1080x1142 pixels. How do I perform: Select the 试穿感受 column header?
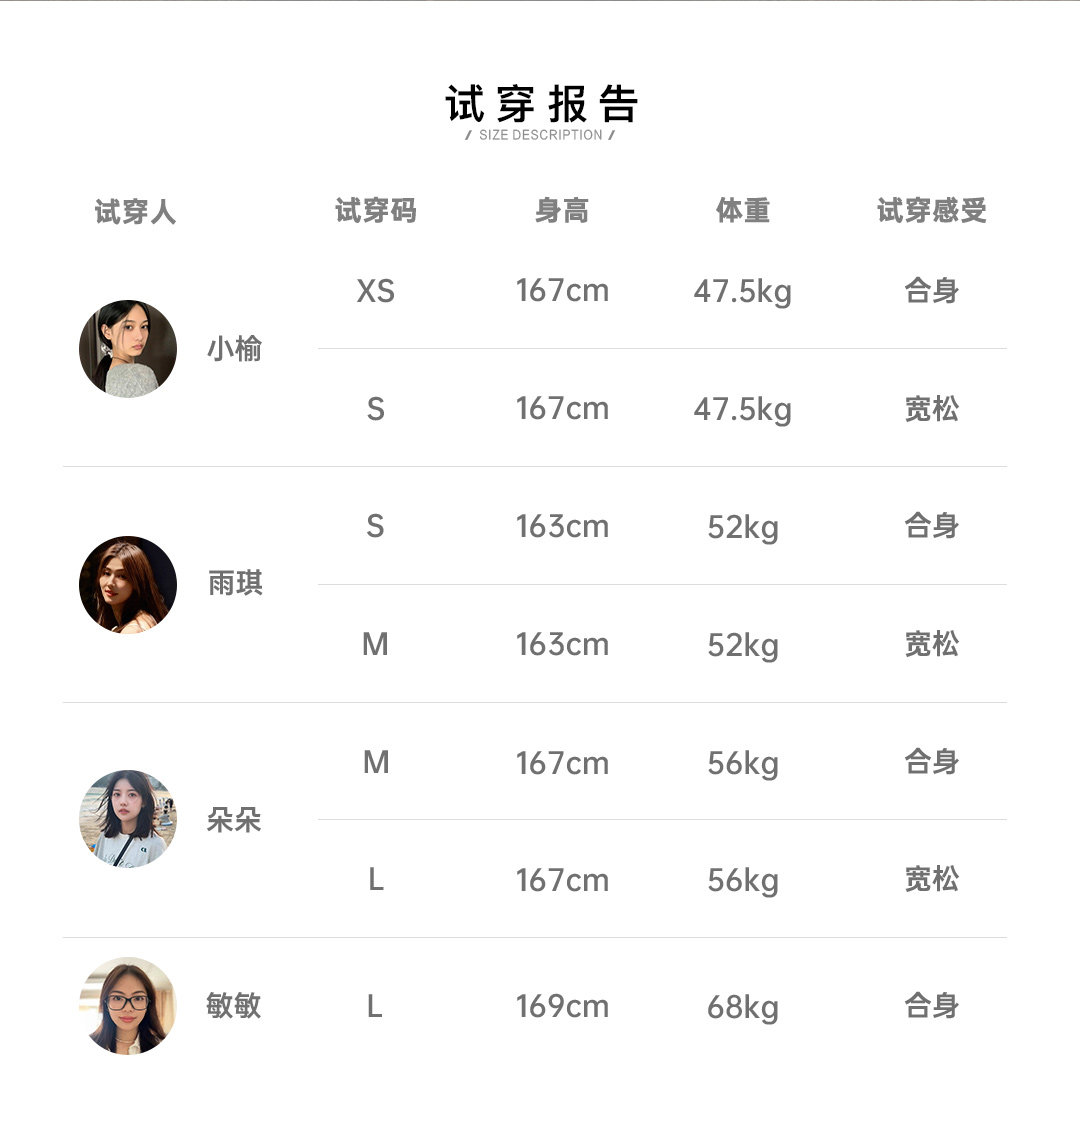click(931, 211)
